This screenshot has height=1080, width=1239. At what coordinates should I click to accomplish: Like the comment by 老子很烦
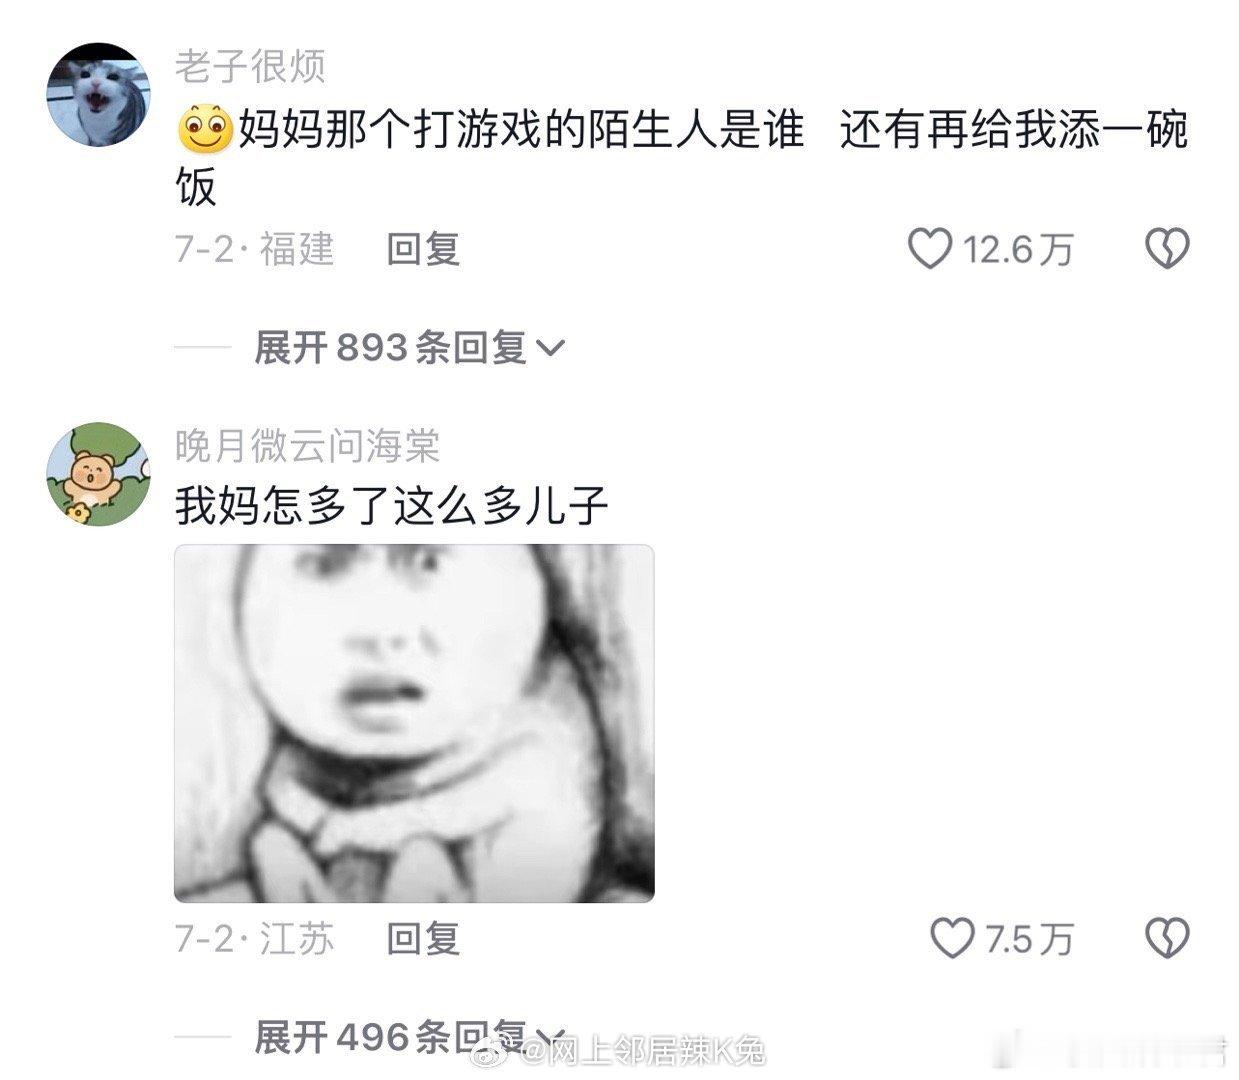930,248
